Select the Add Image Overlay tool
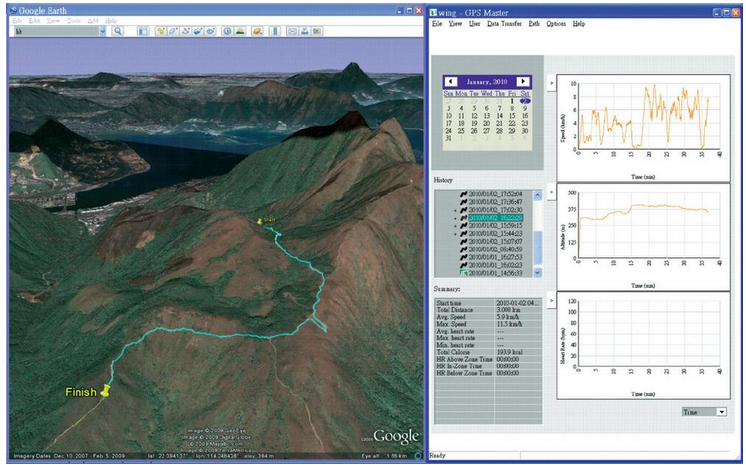The height and width of the screenshot is (465, 746). 198,31
